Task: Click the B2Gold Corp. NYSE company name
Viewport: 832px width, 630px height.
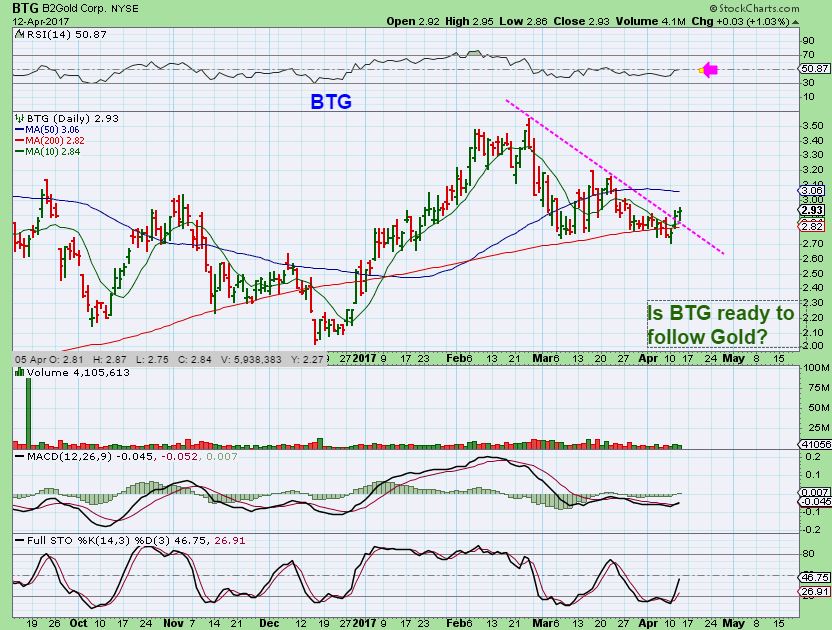Action: point(89,8)
